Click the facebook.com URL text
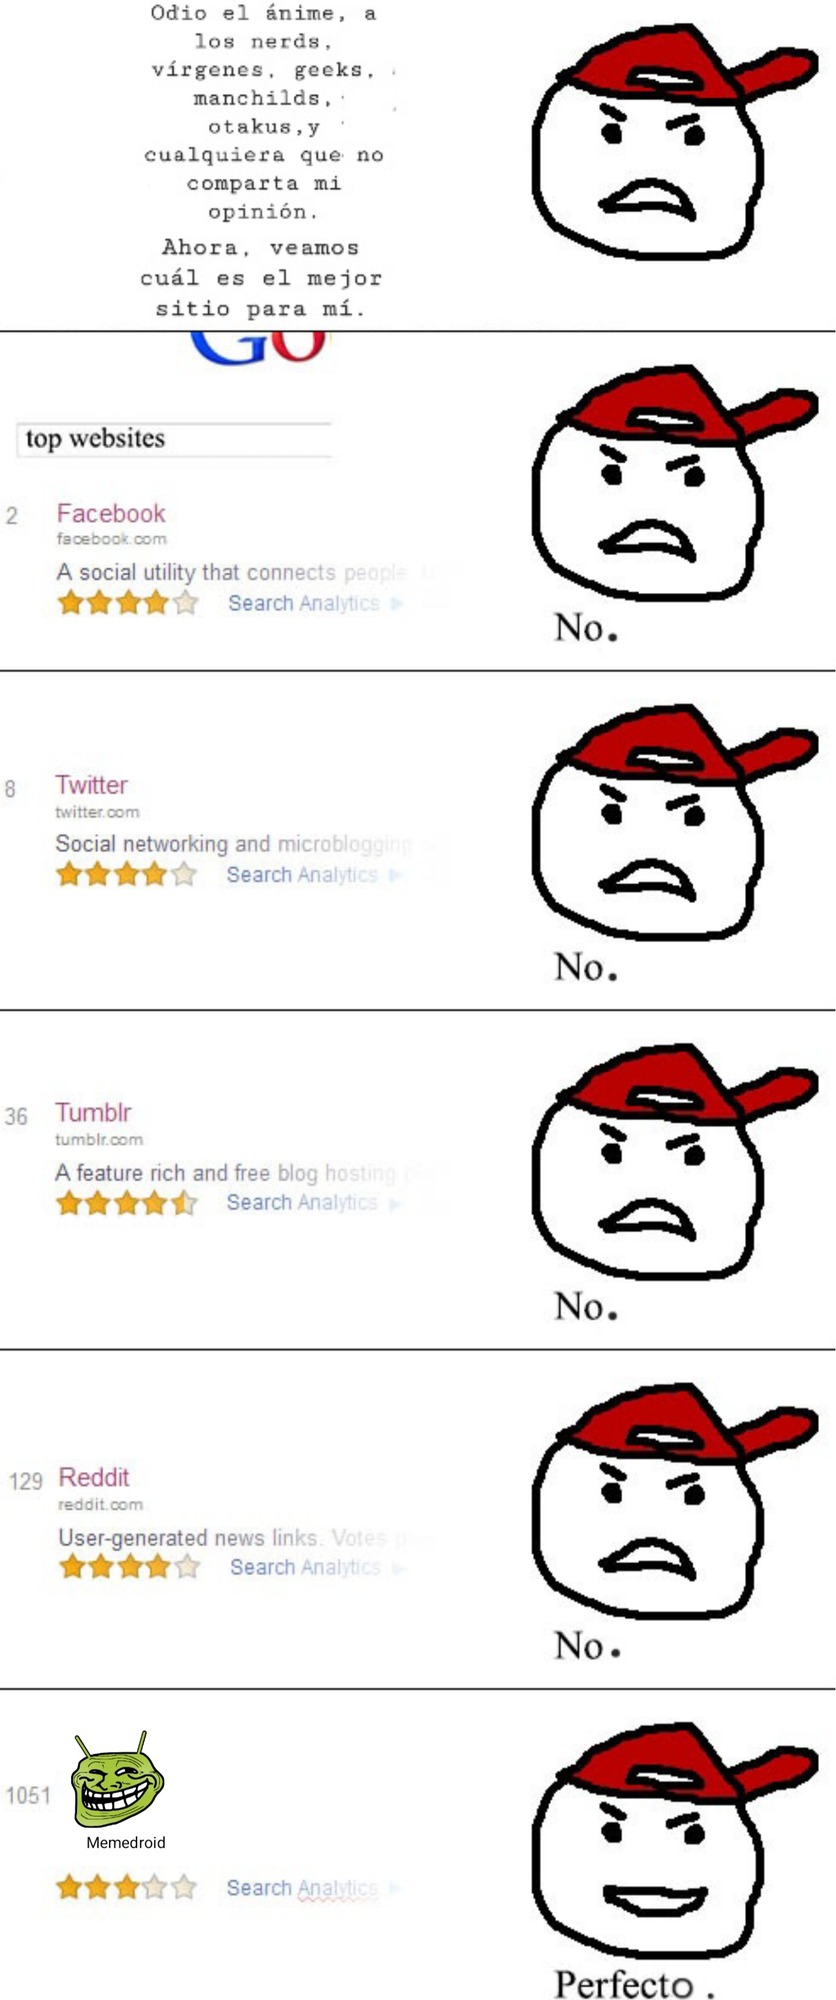This screenshot has height=2000, width=836. 111,539
